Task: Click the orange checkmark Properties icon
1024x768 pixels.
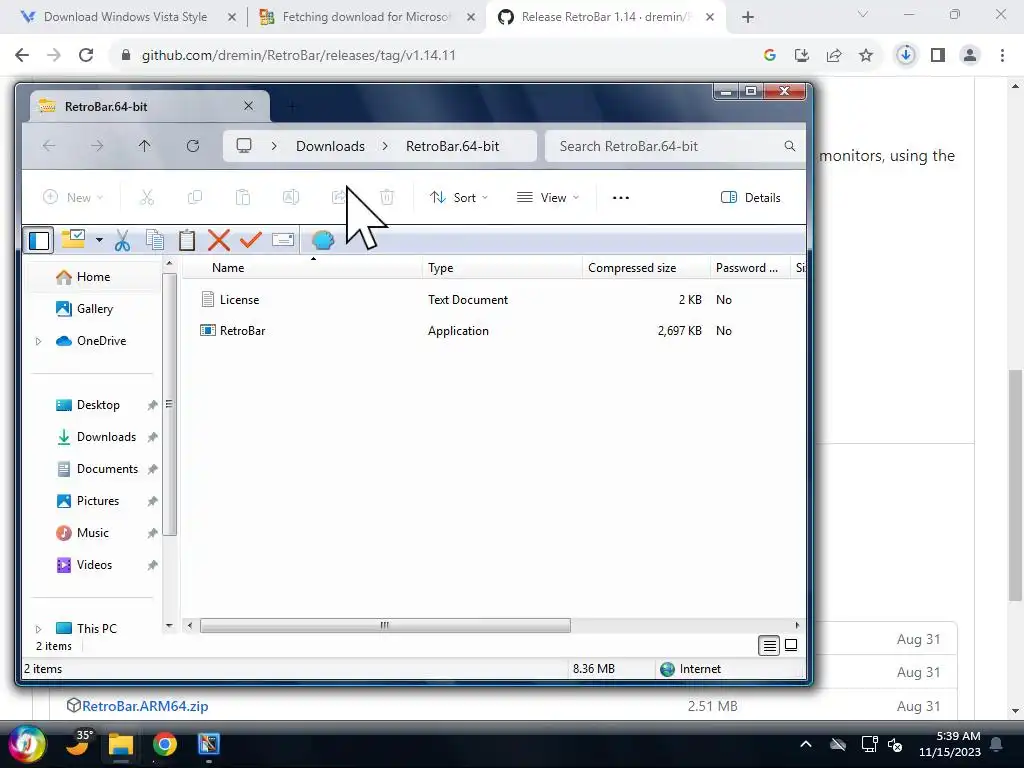Action: [251, 240]
